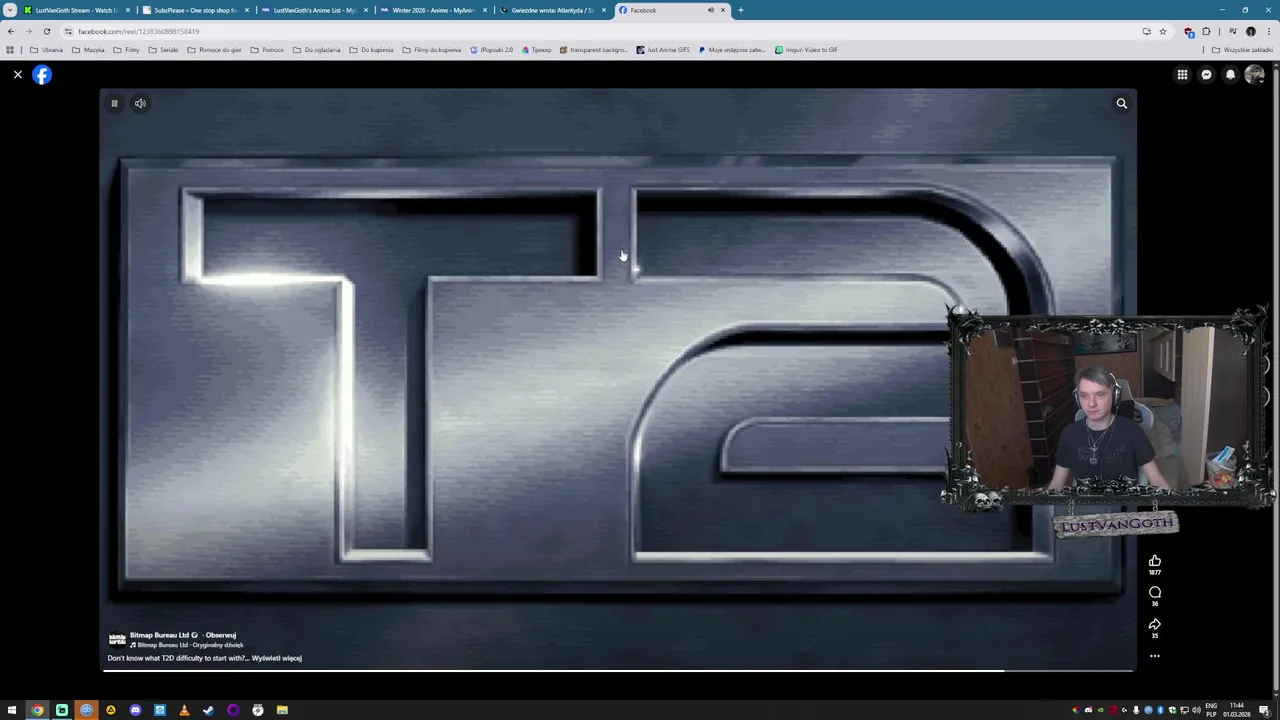
Task: Open the red shield extension icon
Action: point(1189,31)
